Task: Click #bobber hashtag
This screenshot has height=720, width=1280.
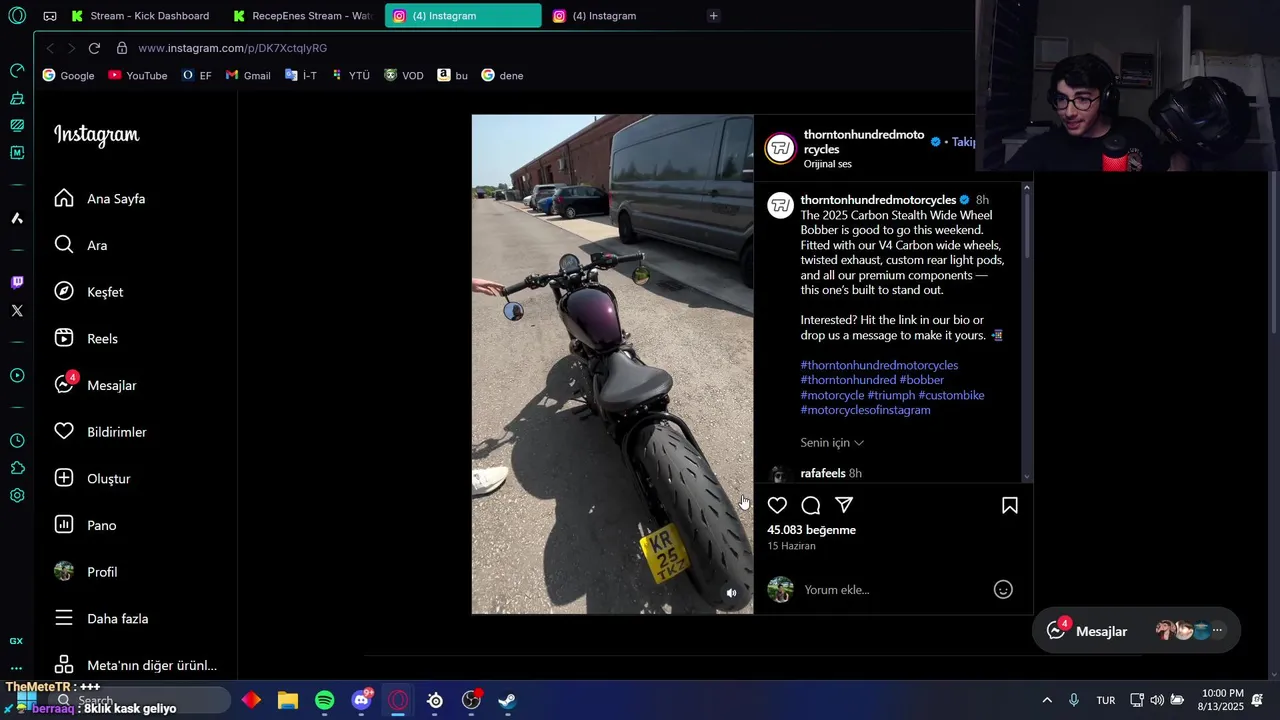Action: click(x=921, y=380)
